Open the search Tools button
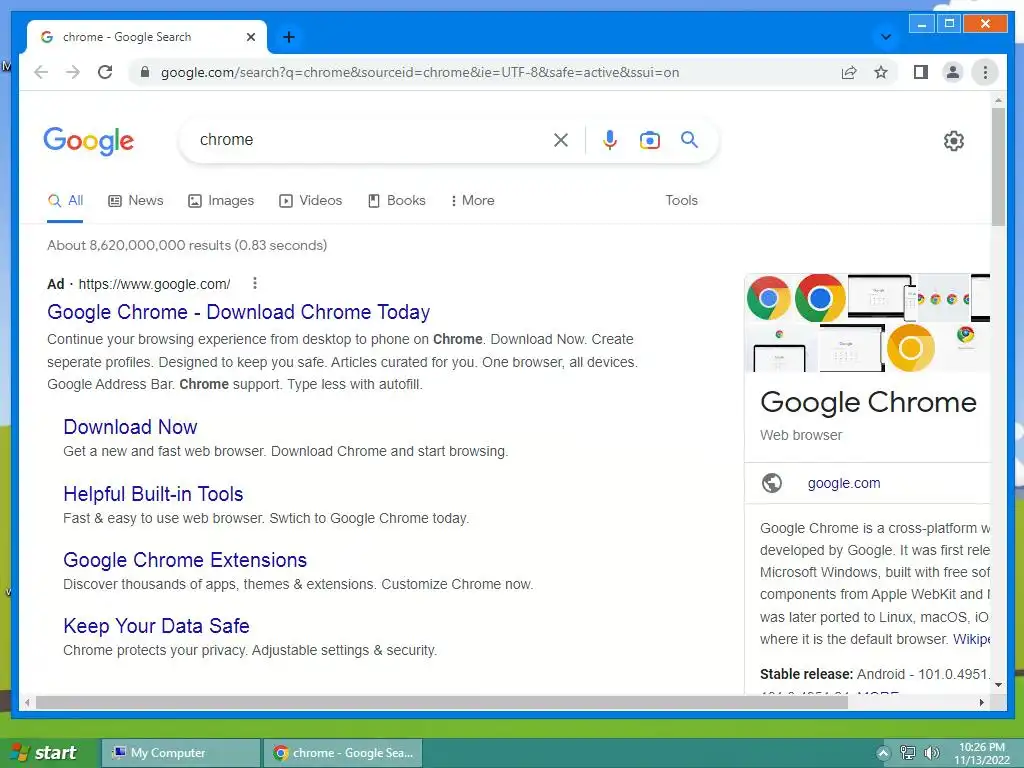The image size is (1024, 768). pyautogui.click(x=681, y=200)
